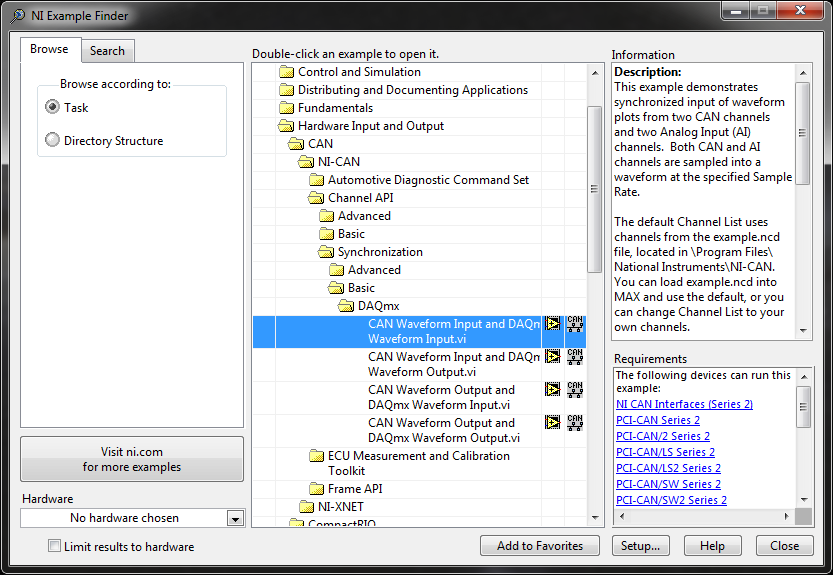The image size is (833, 575).
Task: Click the VI icon beside CAN Waveform Output and DAQmx Waveform Input.vi
Action: tap(552, 390)
